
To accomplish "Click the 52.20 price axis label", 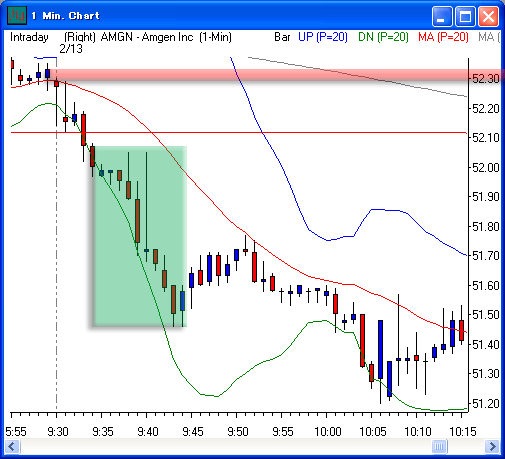I will click(x=486, y=109).
